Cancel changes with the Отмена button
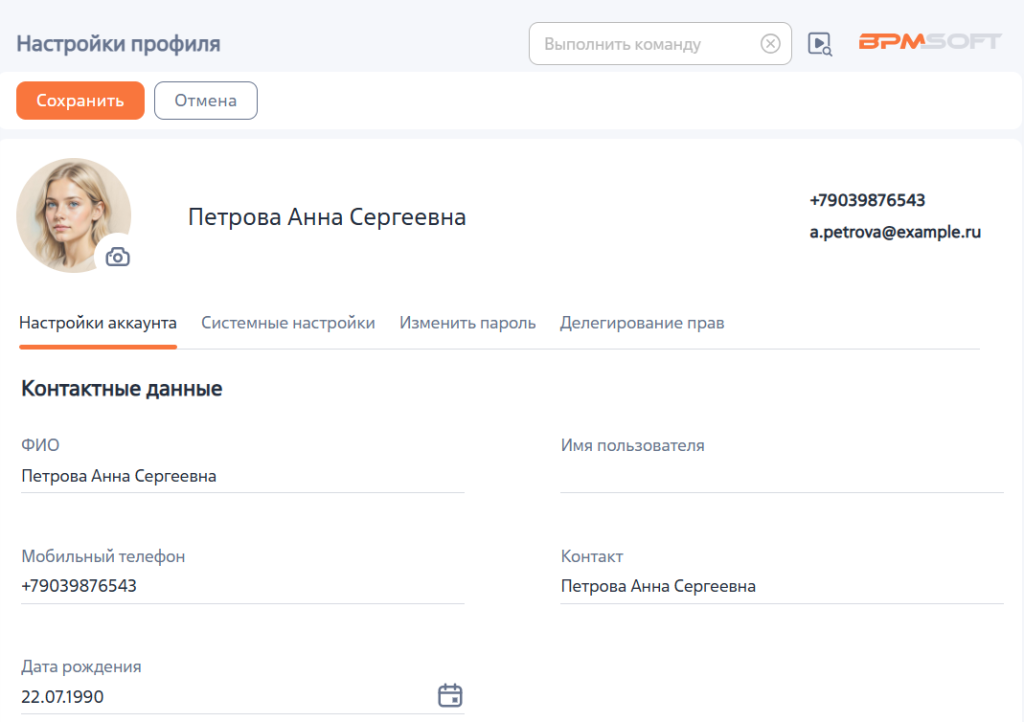Viewport: 1024px width, 722px height. pos(206,101)
